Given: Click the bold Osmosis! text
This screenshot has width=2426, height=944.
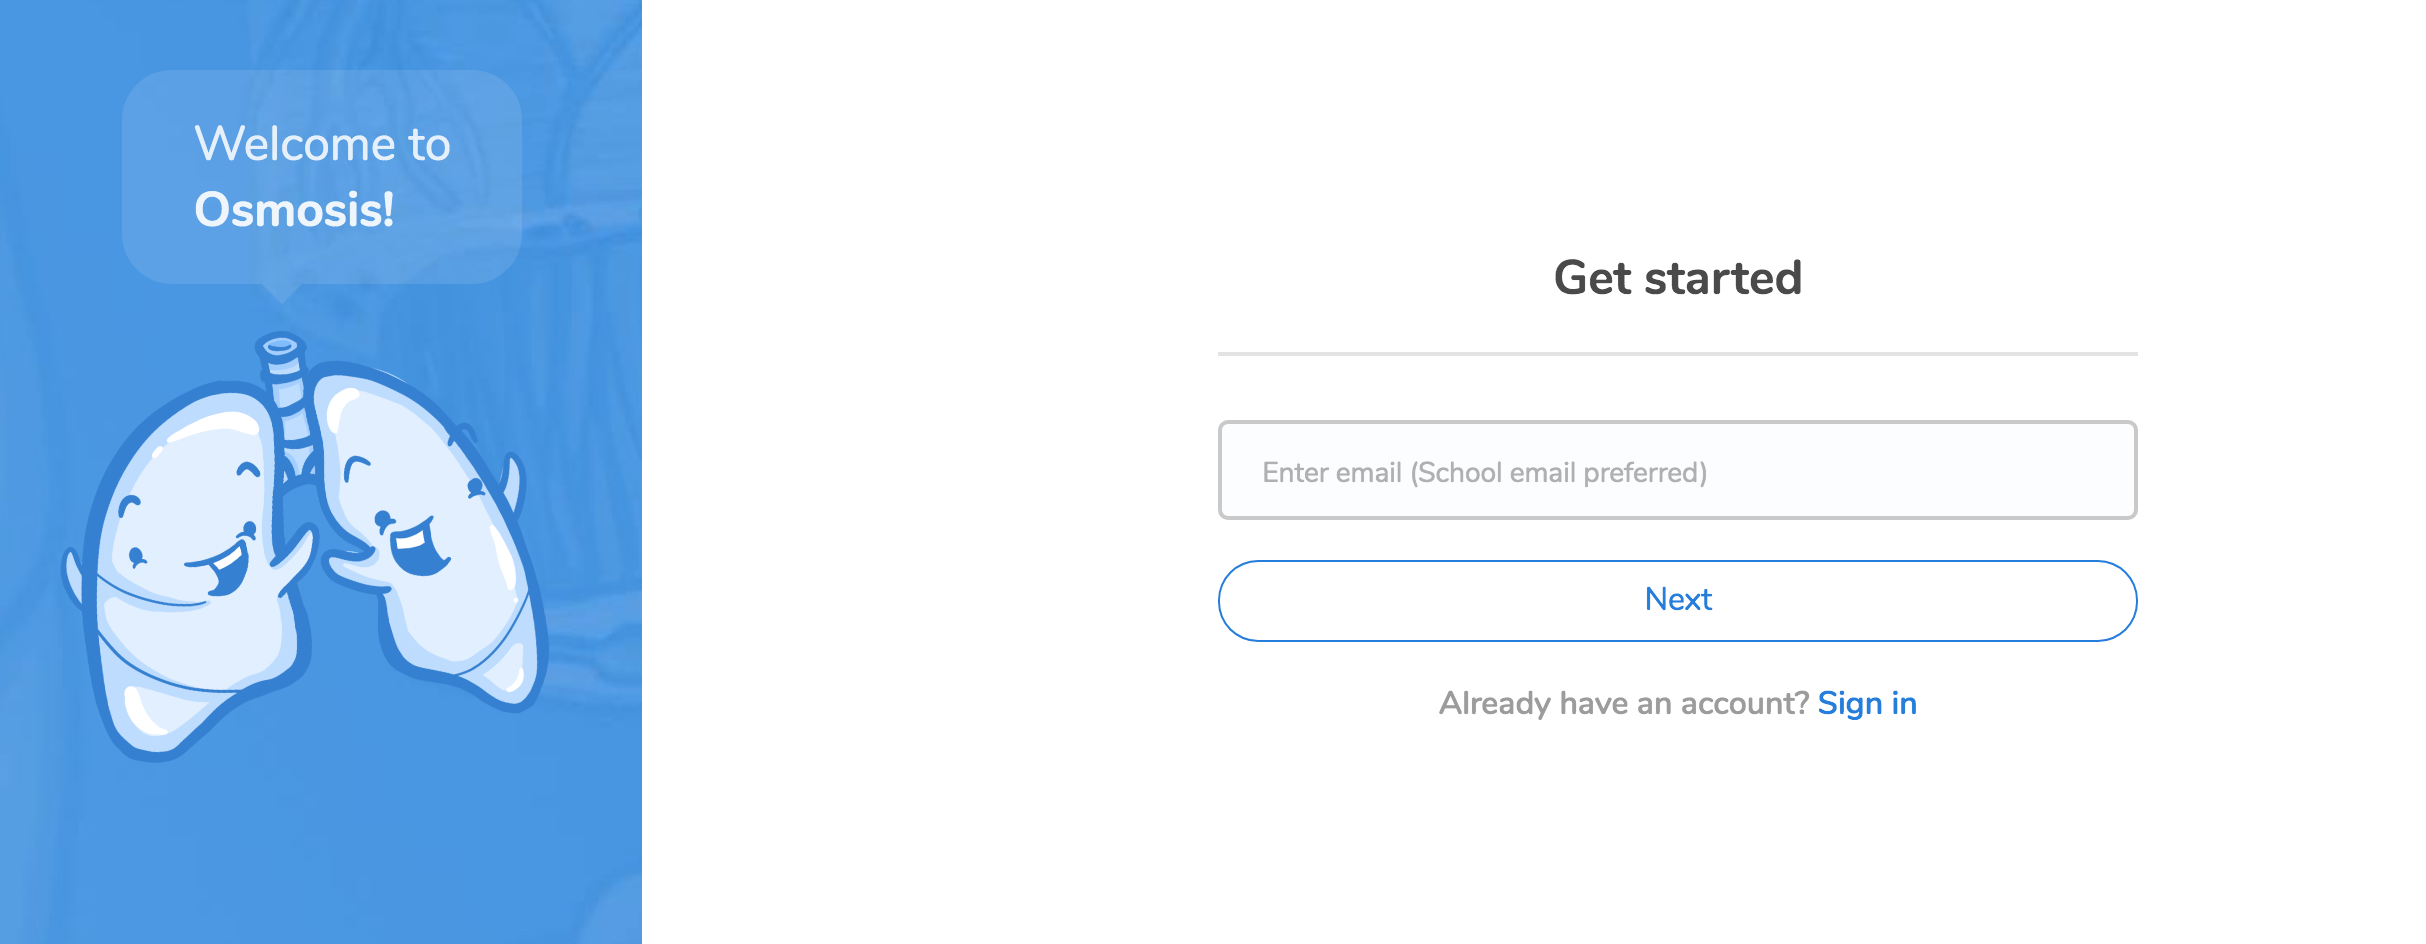Looking at the screenshot, I should pyautogui.click(x=294, y=210).
